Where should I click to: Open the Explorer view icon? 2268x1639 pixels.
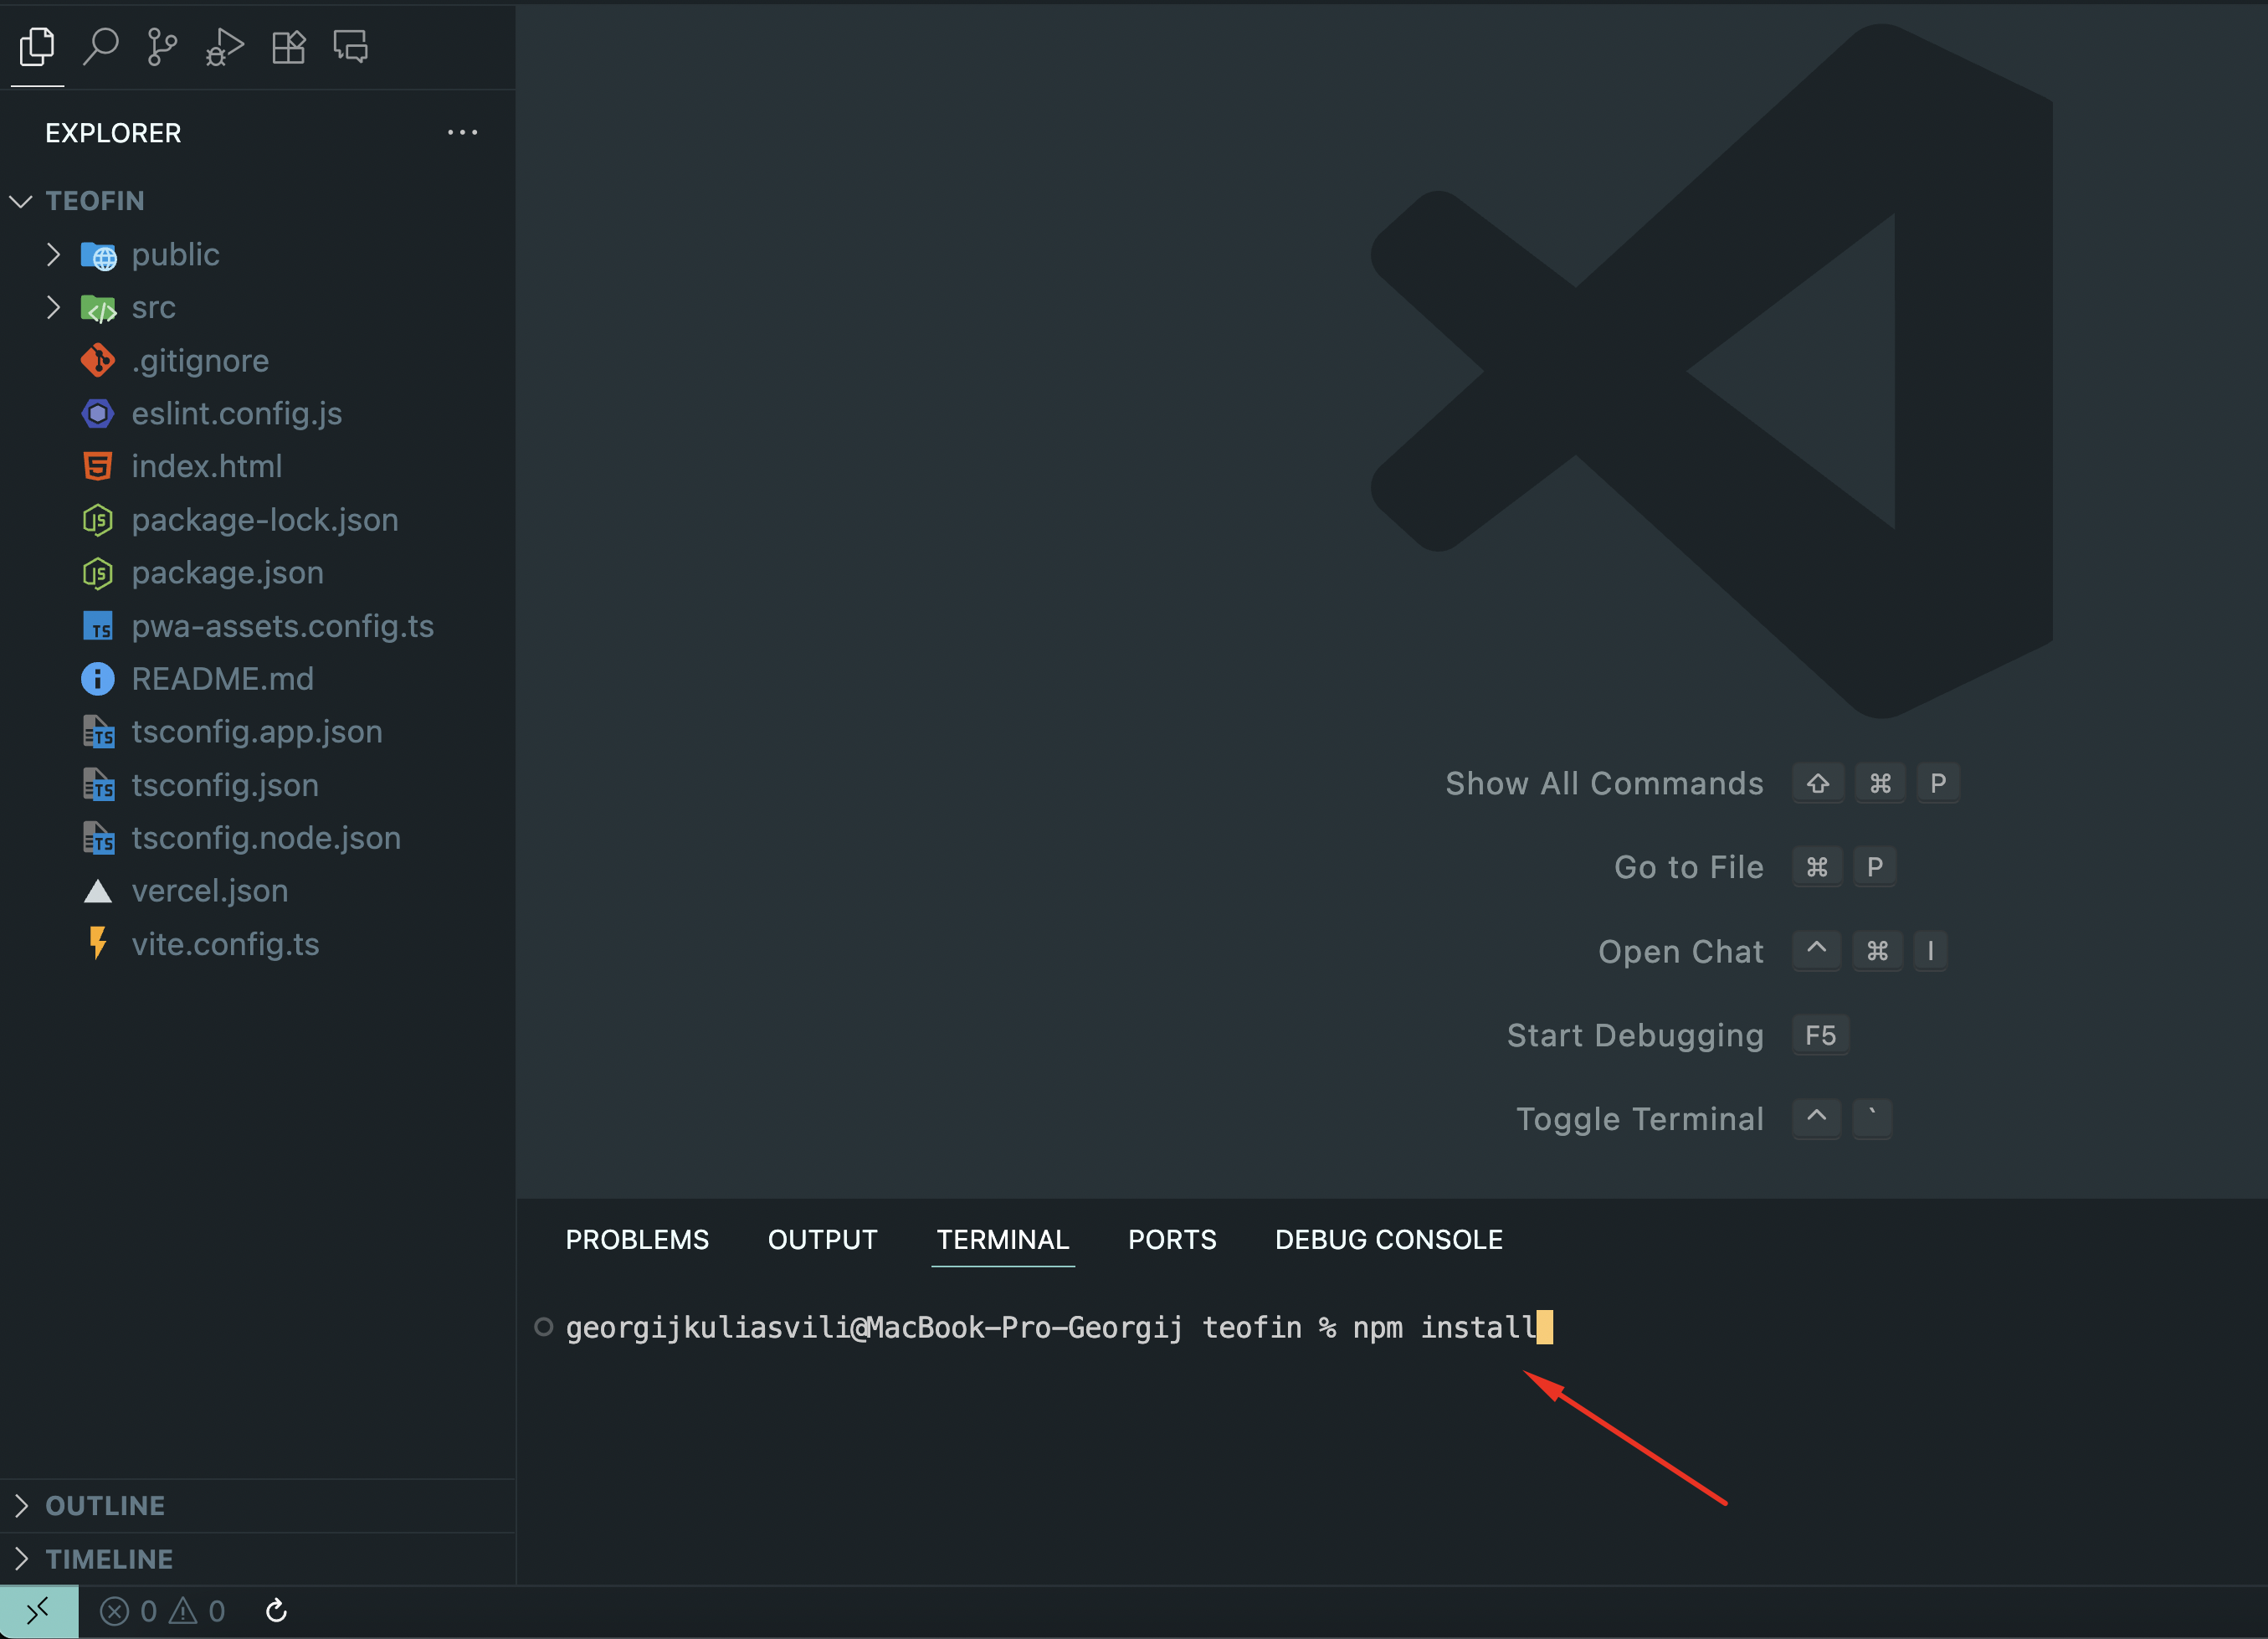coord(37,47)
